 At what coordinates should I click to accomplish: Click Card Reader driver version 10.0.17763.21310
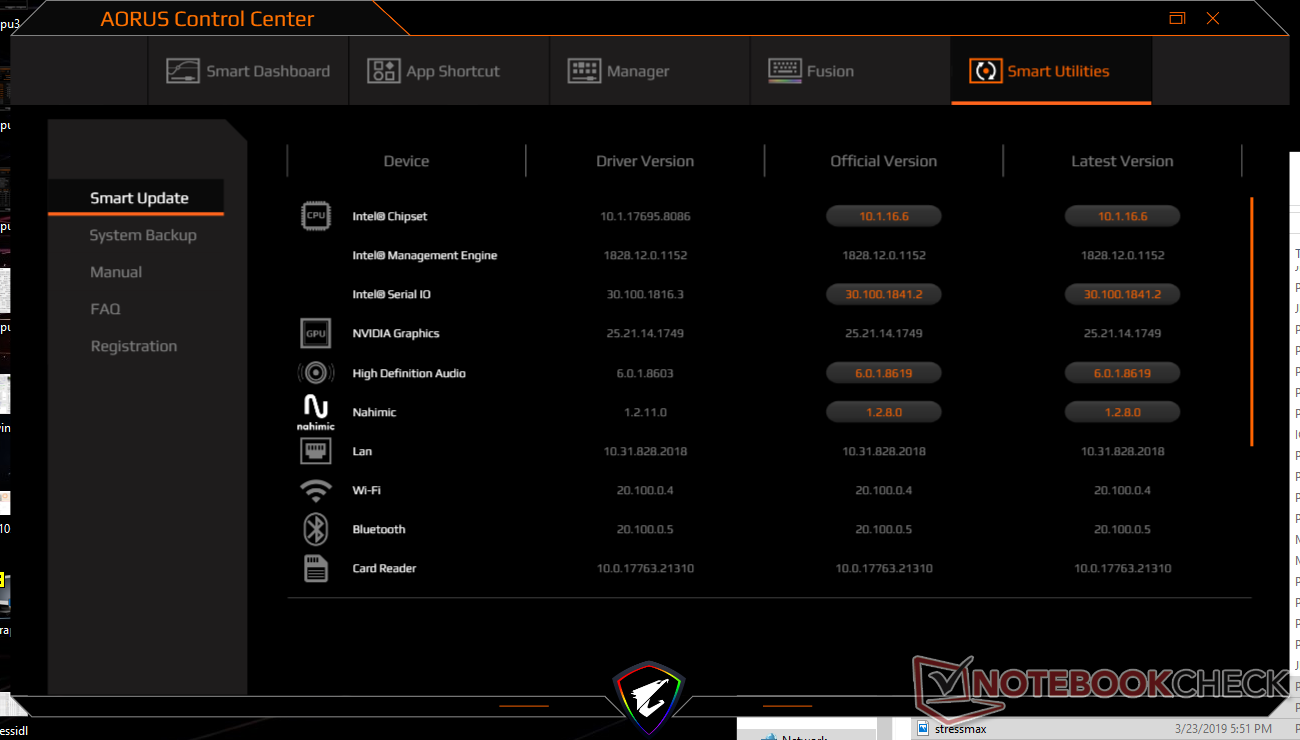point(645,568)
